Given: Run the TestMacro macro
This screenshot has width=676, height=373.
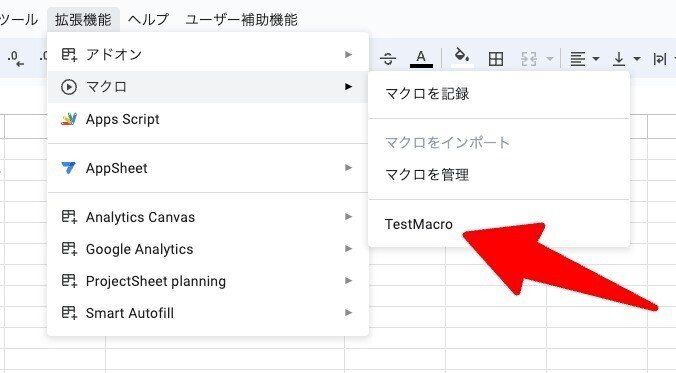Looking at the screenshot, I should pos(499,224).
